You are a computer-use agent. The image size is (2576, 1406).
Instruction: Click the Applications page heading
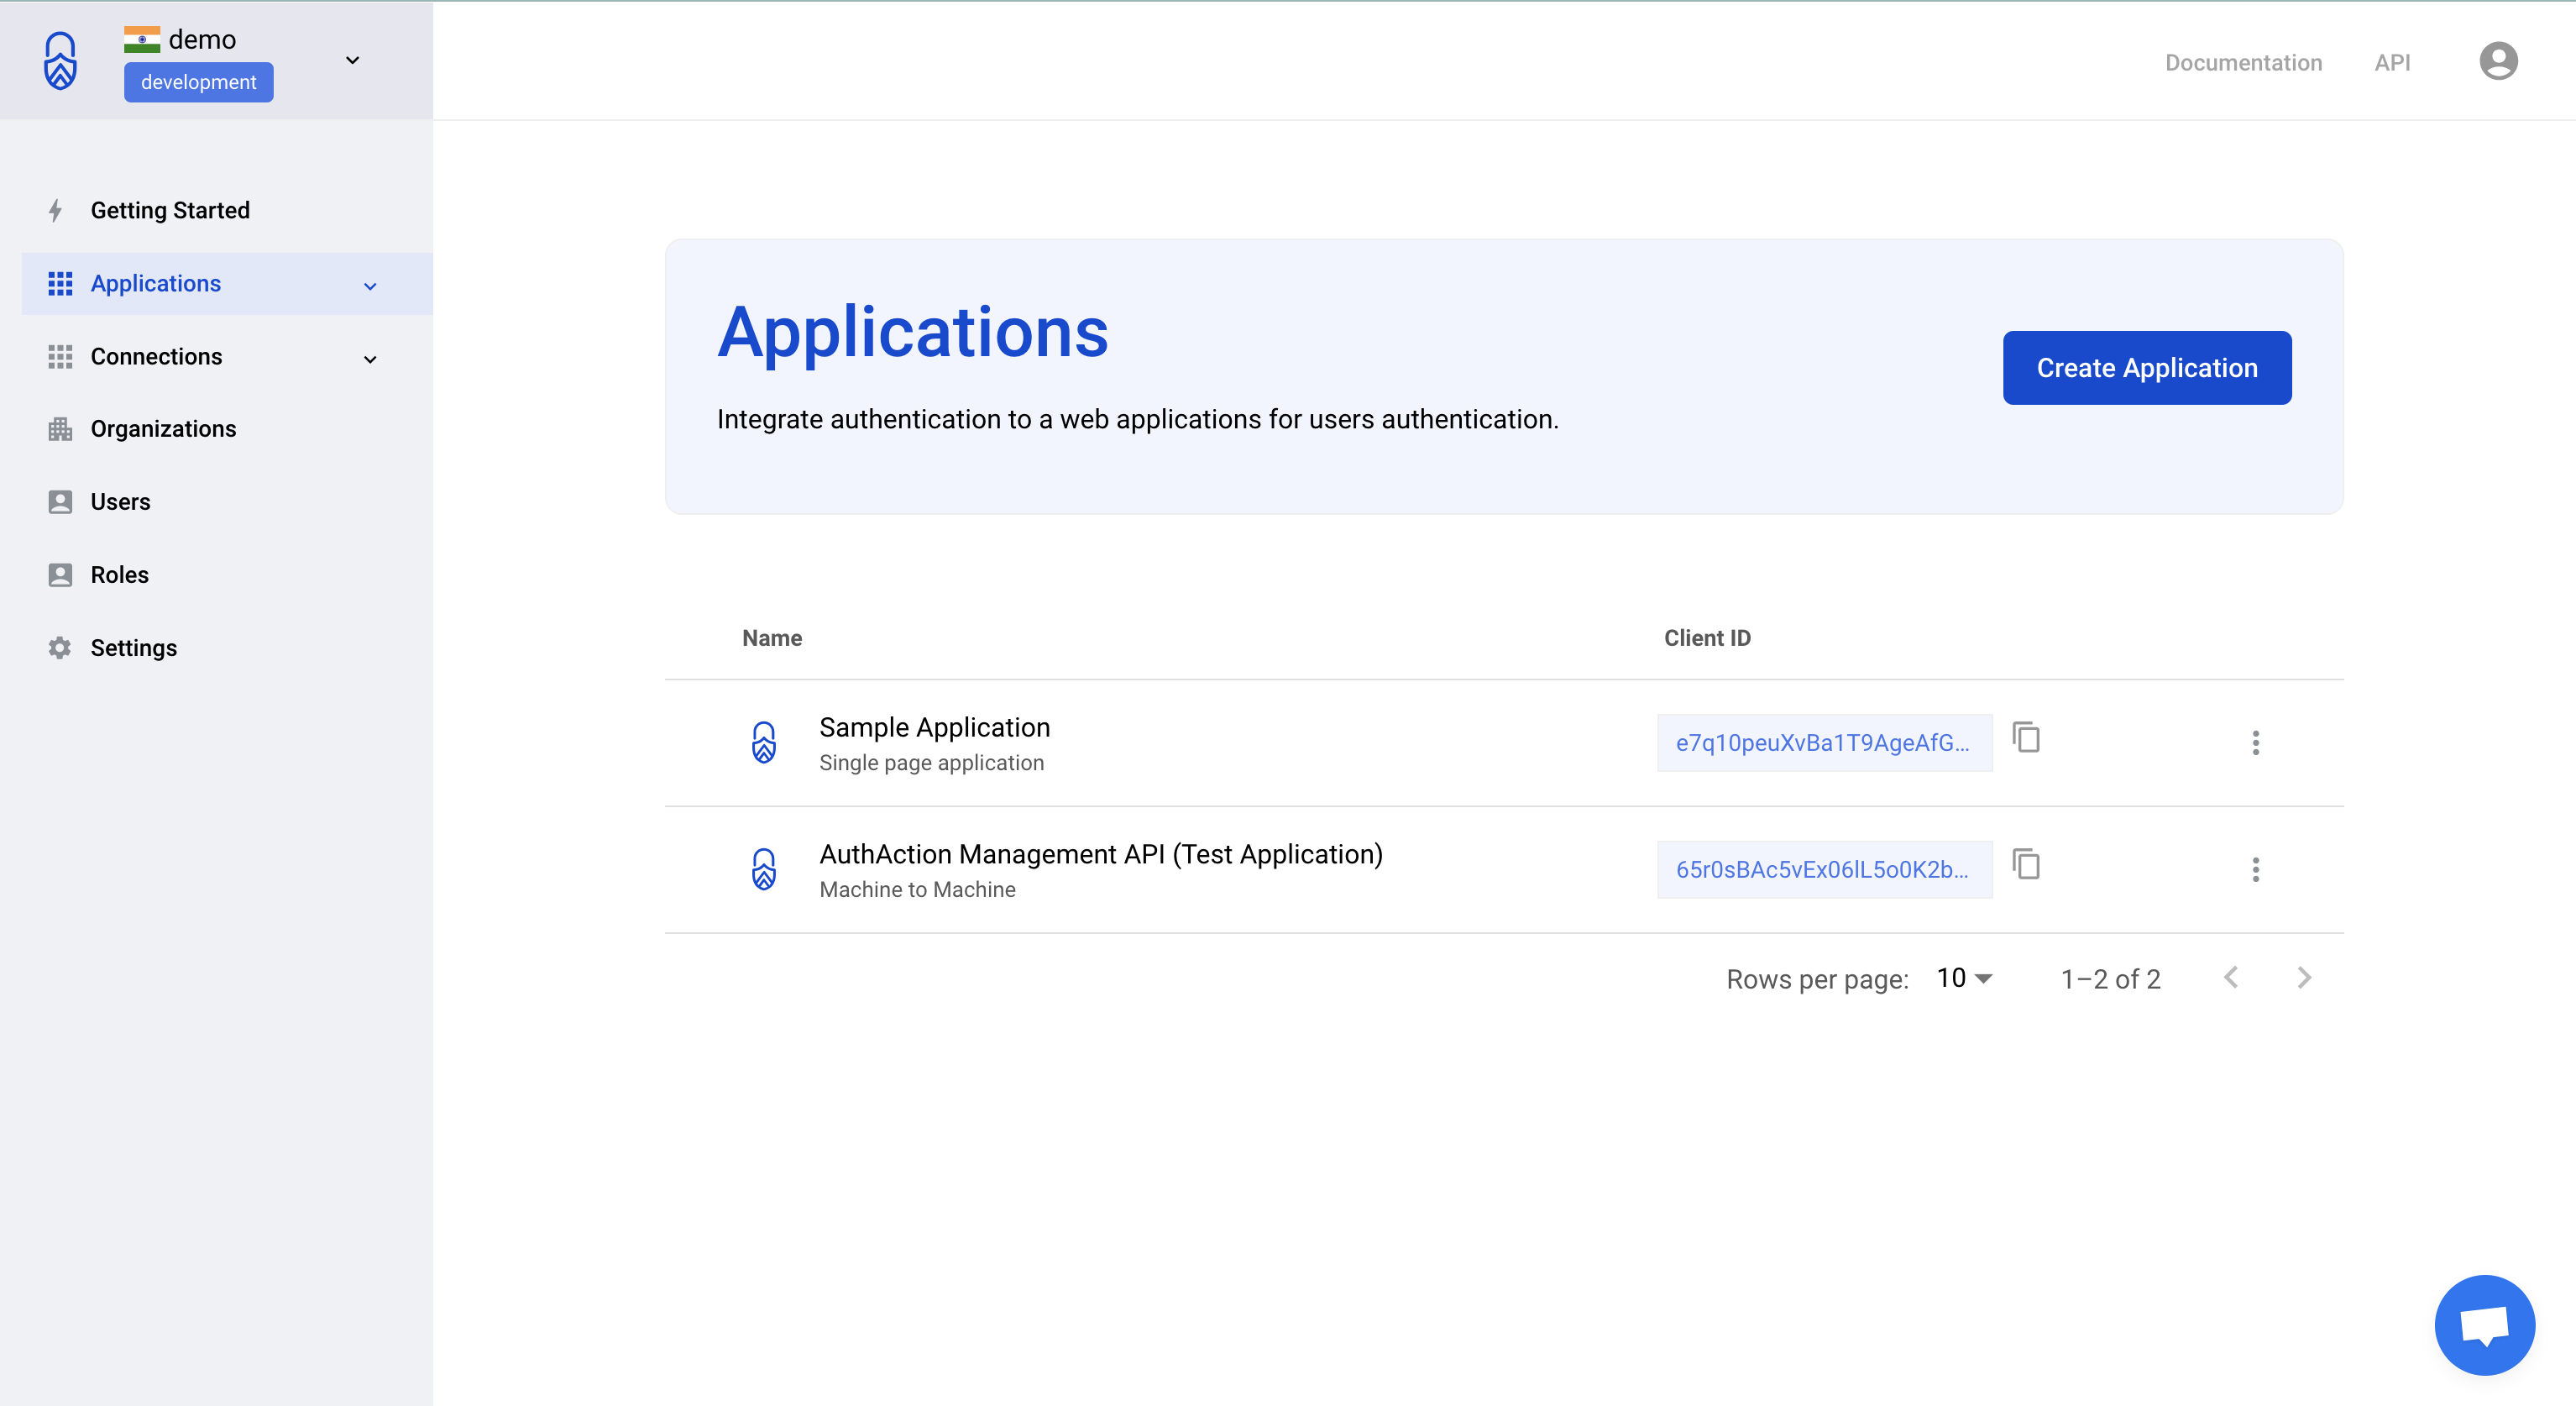click(x=913, y=332)
